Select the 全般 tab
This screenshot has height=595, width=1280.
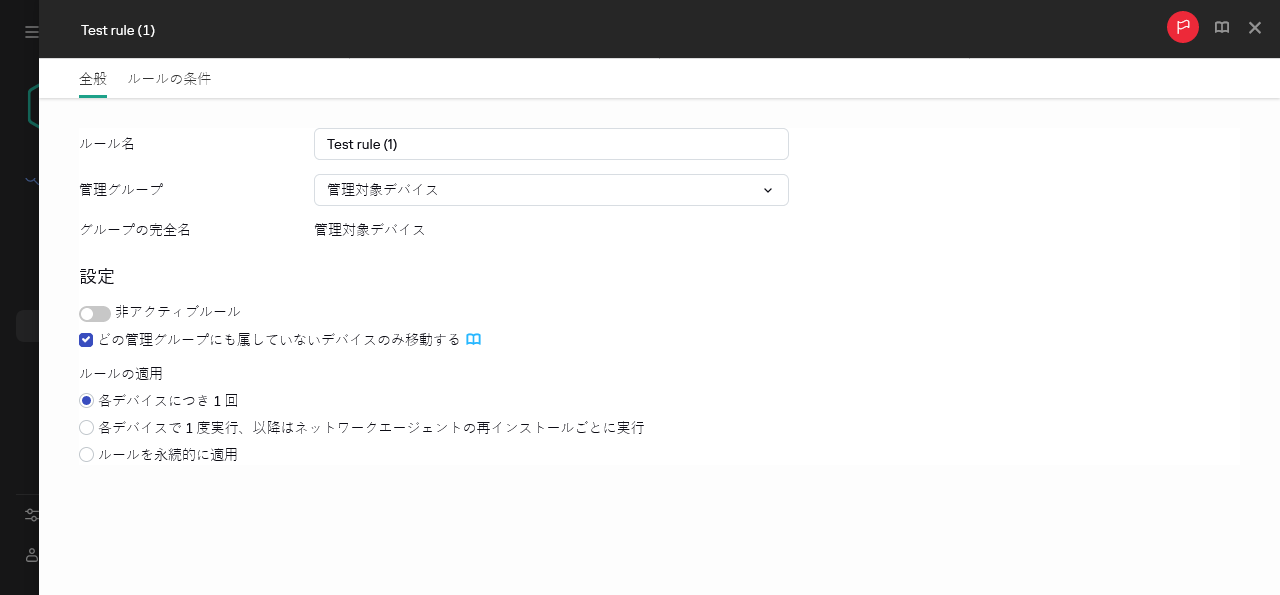pyautogui.click(x=93, y=78)
